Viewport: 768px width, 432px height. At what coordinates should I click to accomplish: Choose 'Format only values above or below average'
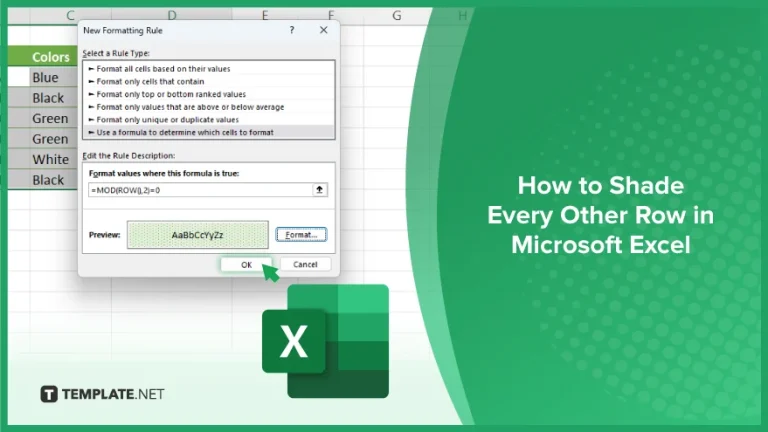pyautogui.click(x=188, y=107)
